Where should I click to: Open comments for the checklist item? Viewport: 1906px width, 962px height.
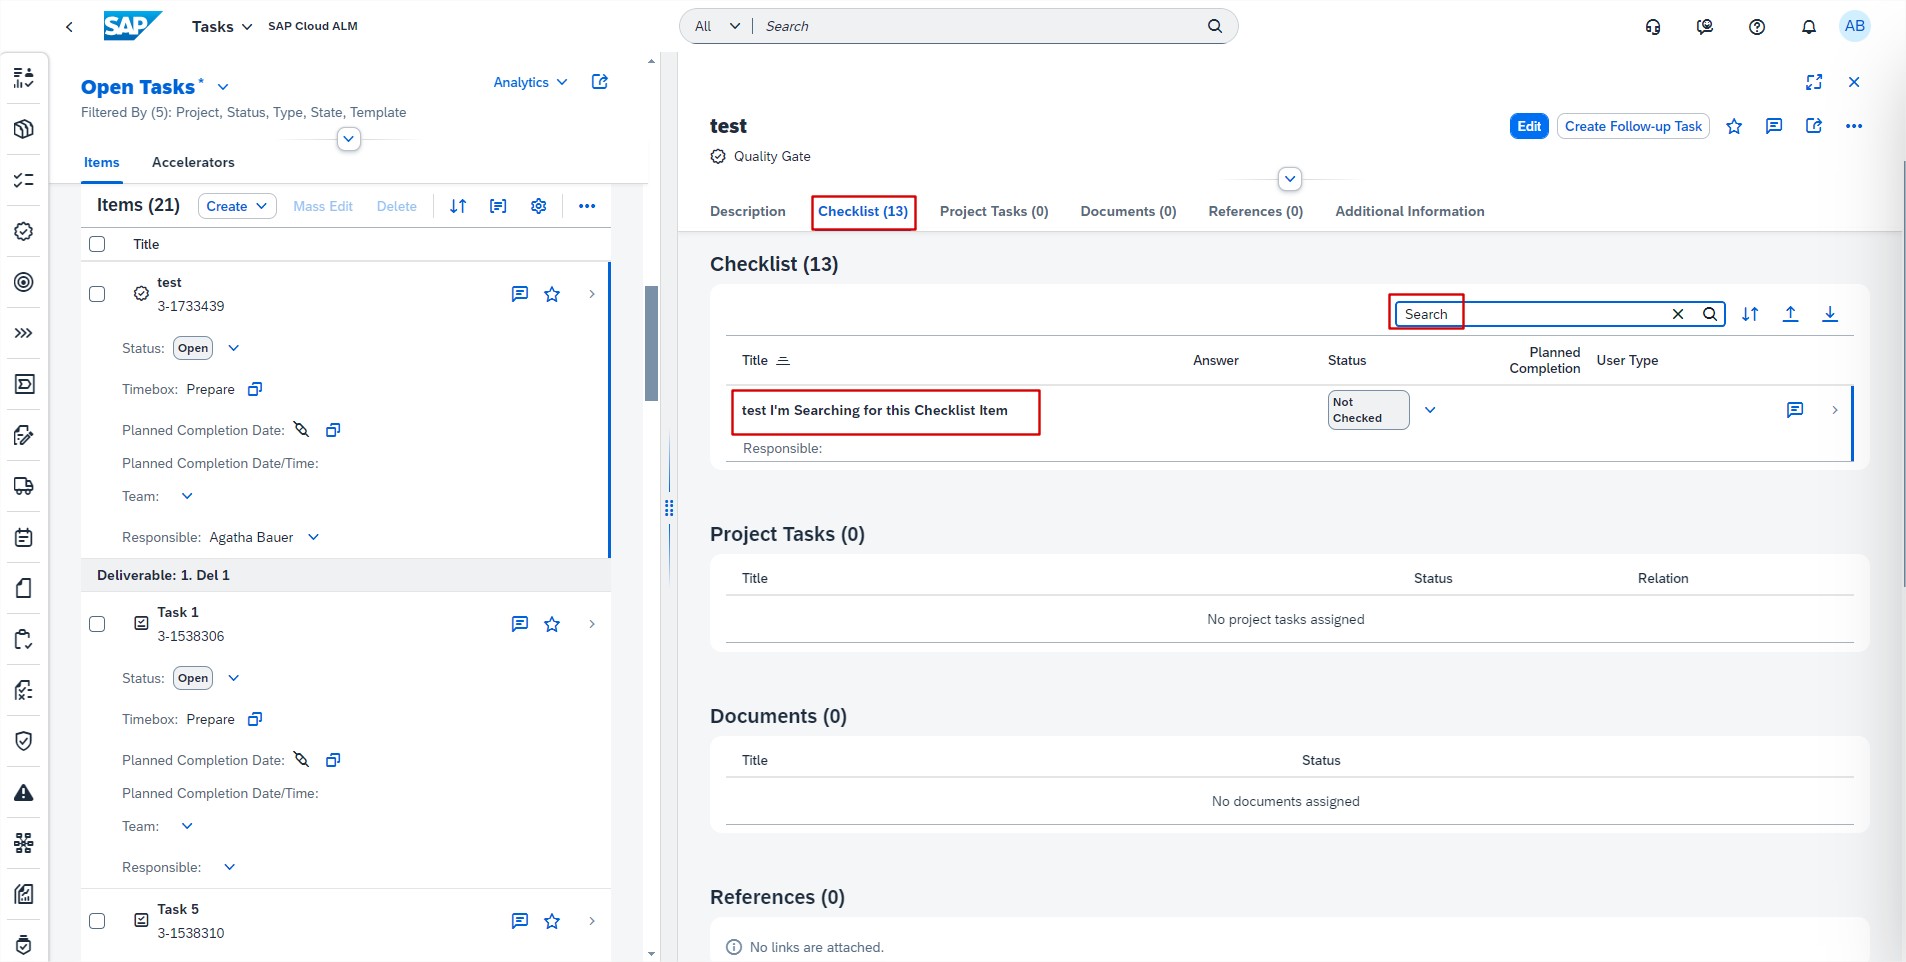1795,410
